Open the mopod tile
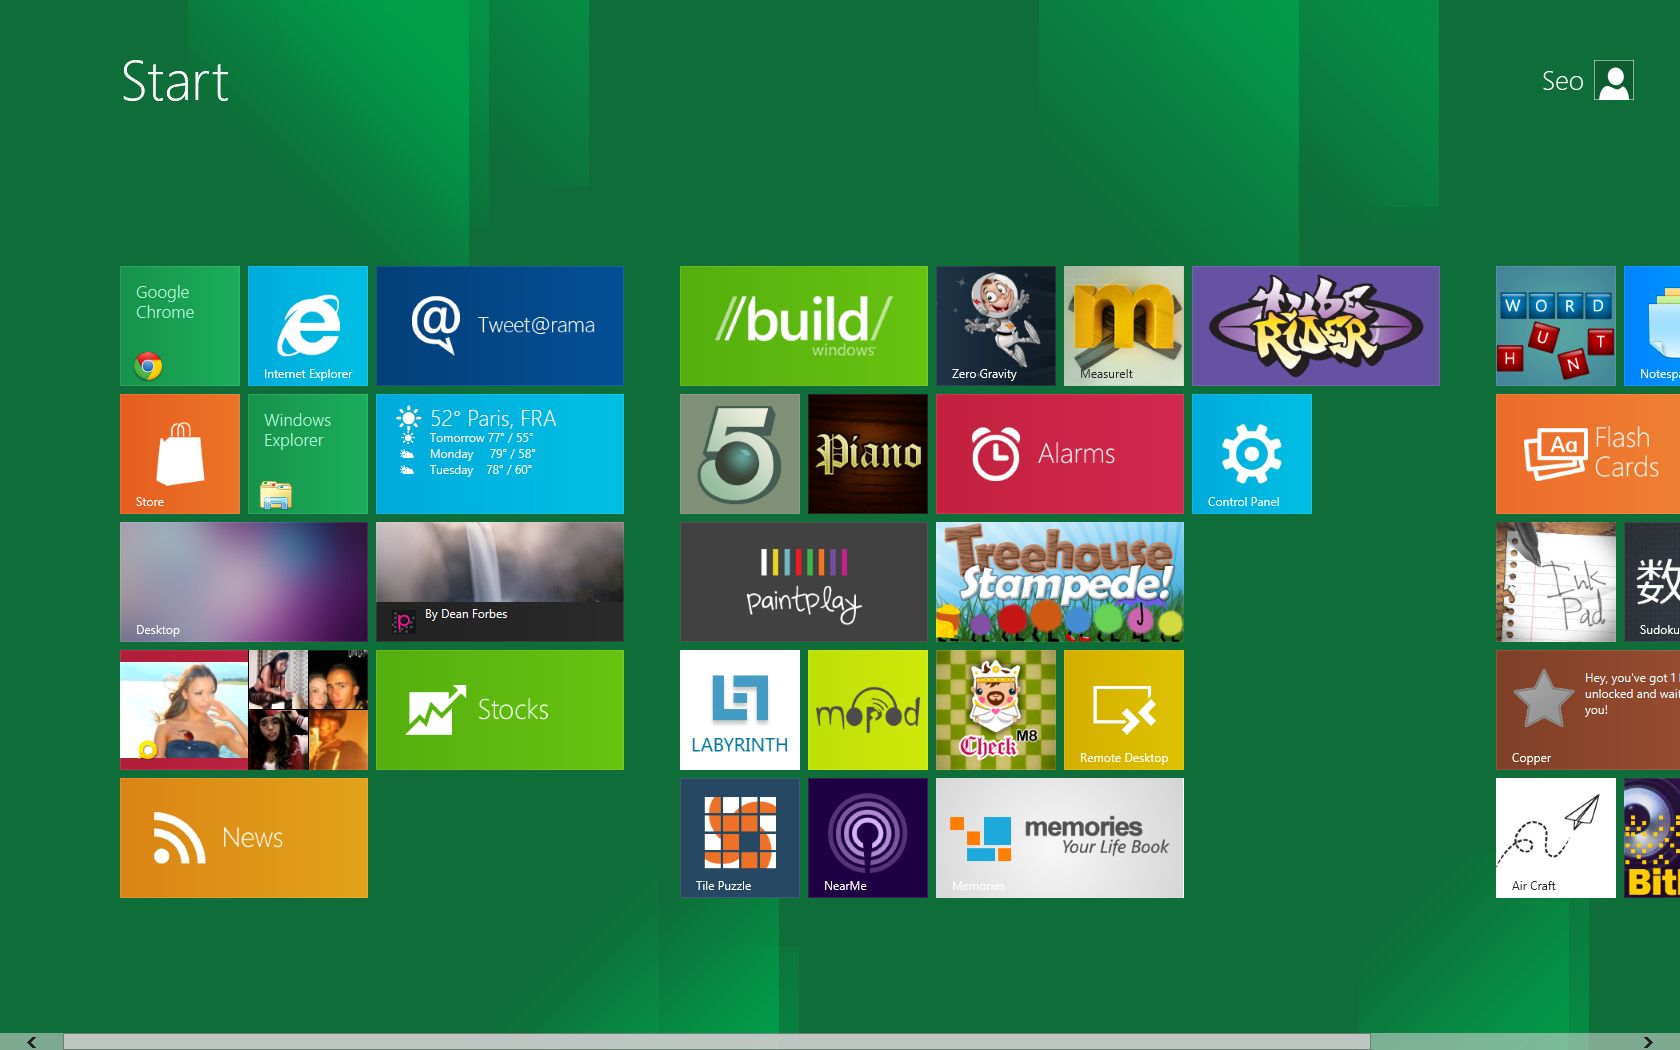Screen dimensions: 1680x1050 868,710
